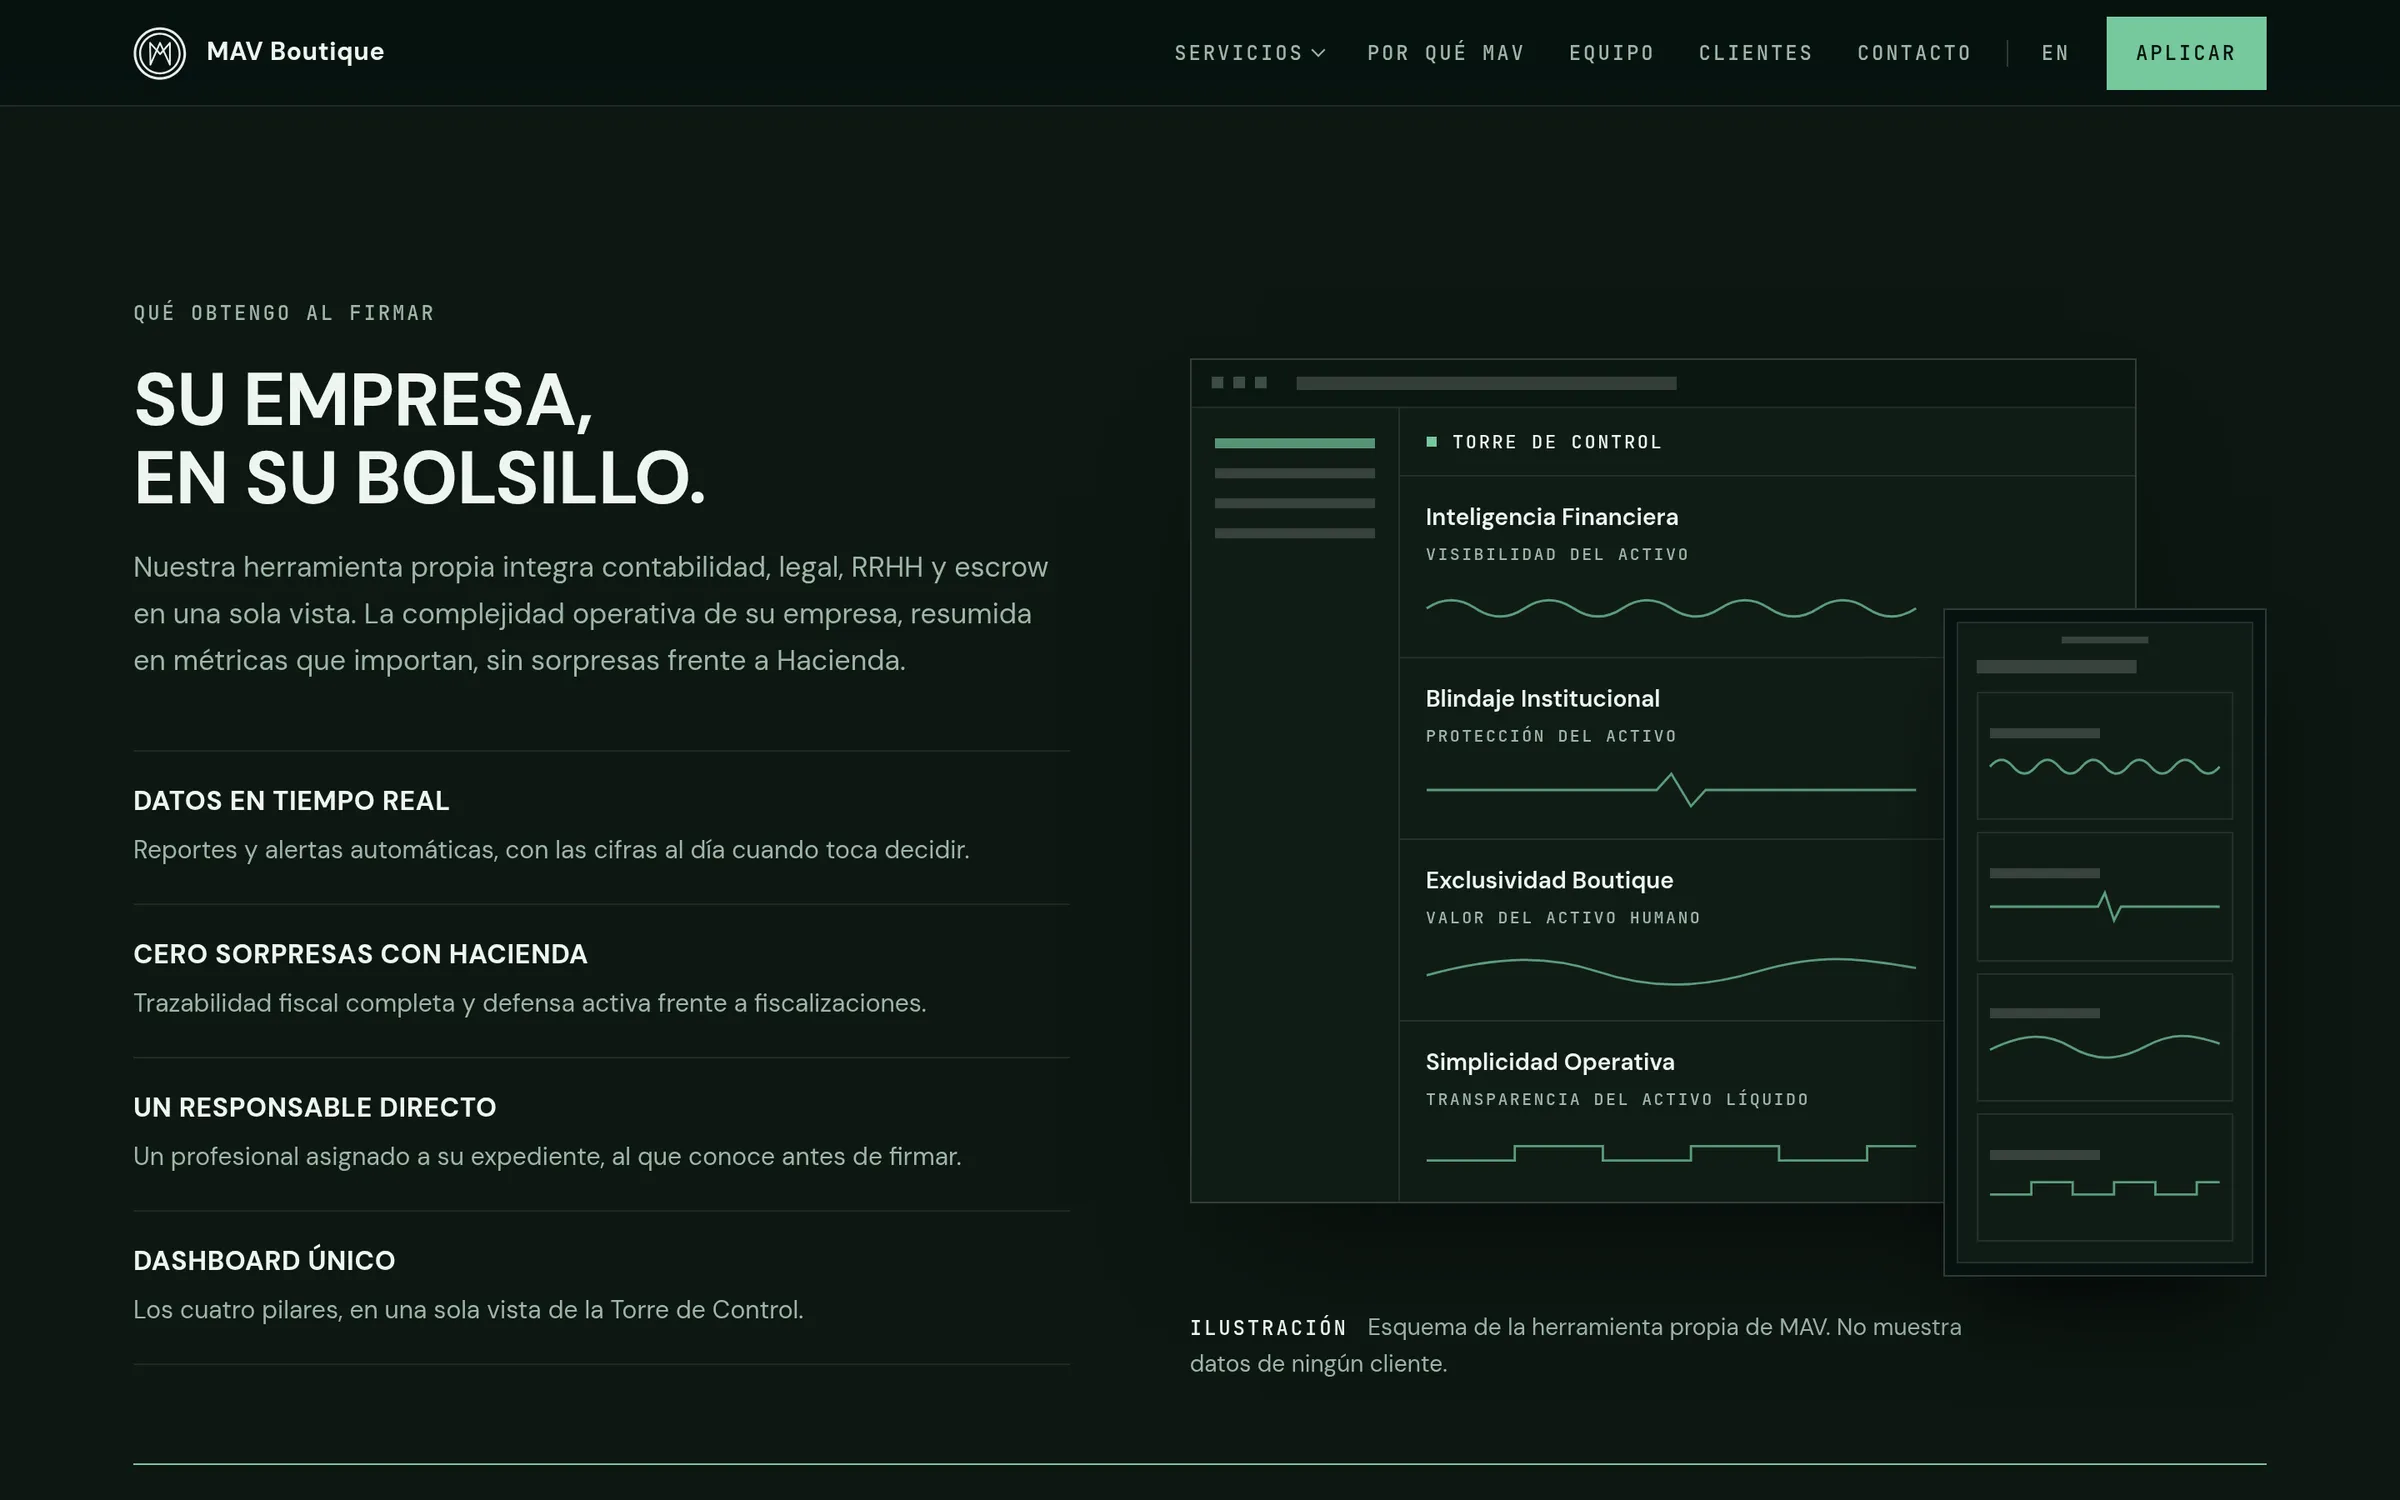
Task: Click the green Aplicar button
Action: 2186,53
